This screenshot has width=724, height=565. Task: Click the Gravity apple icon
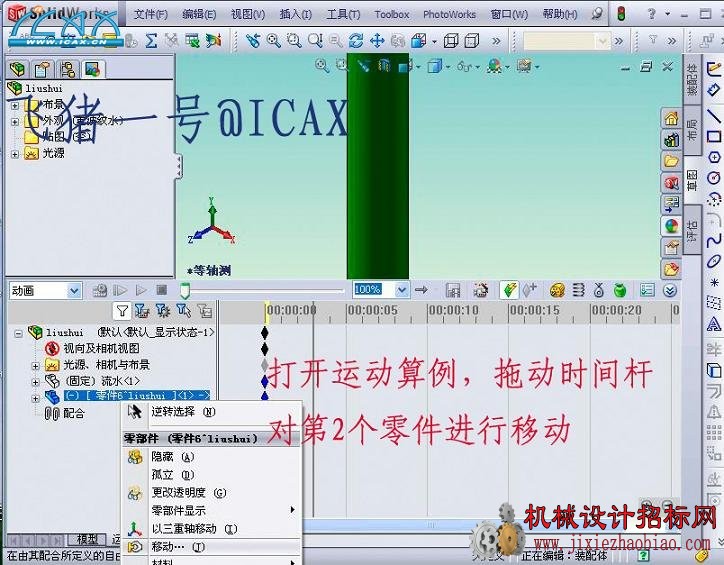coord(620,290)
